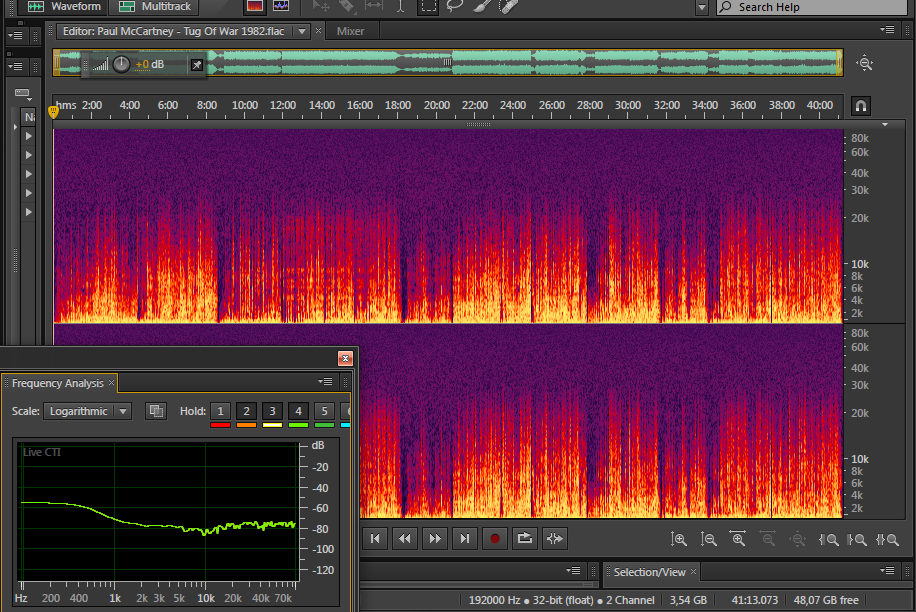
Task: Select the Paintbrush Selection tool
Action: (x=481, y=6)
